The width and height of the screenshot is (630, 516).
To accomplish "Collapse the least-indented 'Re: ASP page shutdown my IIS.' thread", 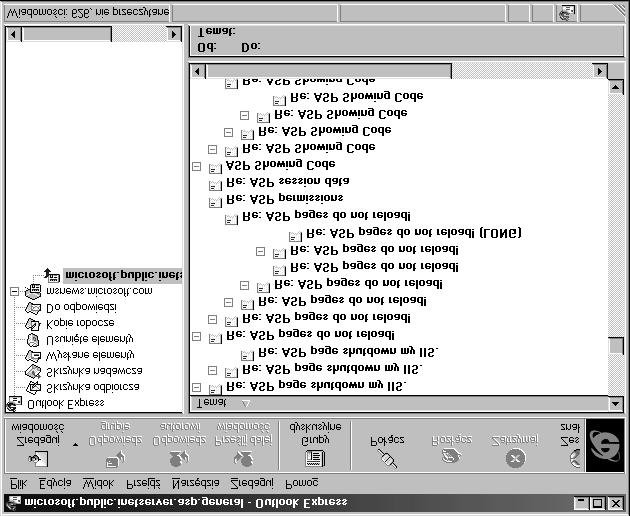I will click(196, 387).
